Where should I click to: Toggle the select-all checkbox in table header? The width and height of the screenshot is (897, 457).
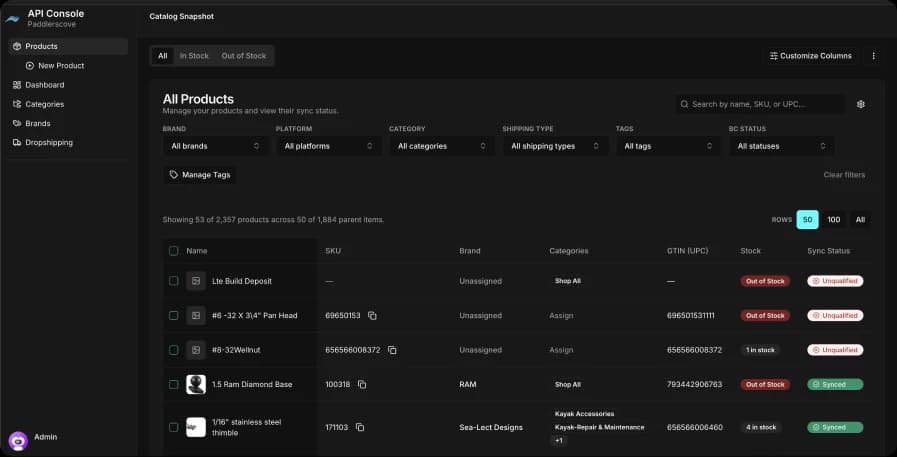[174, 251]
